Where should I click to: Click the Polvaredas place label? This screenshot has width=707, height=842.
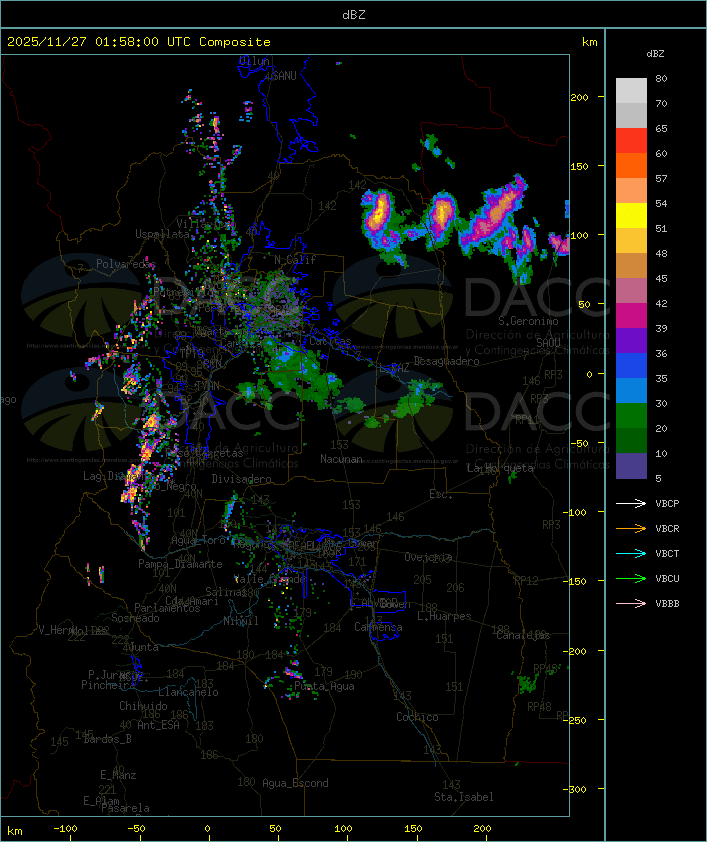point(126,264)
